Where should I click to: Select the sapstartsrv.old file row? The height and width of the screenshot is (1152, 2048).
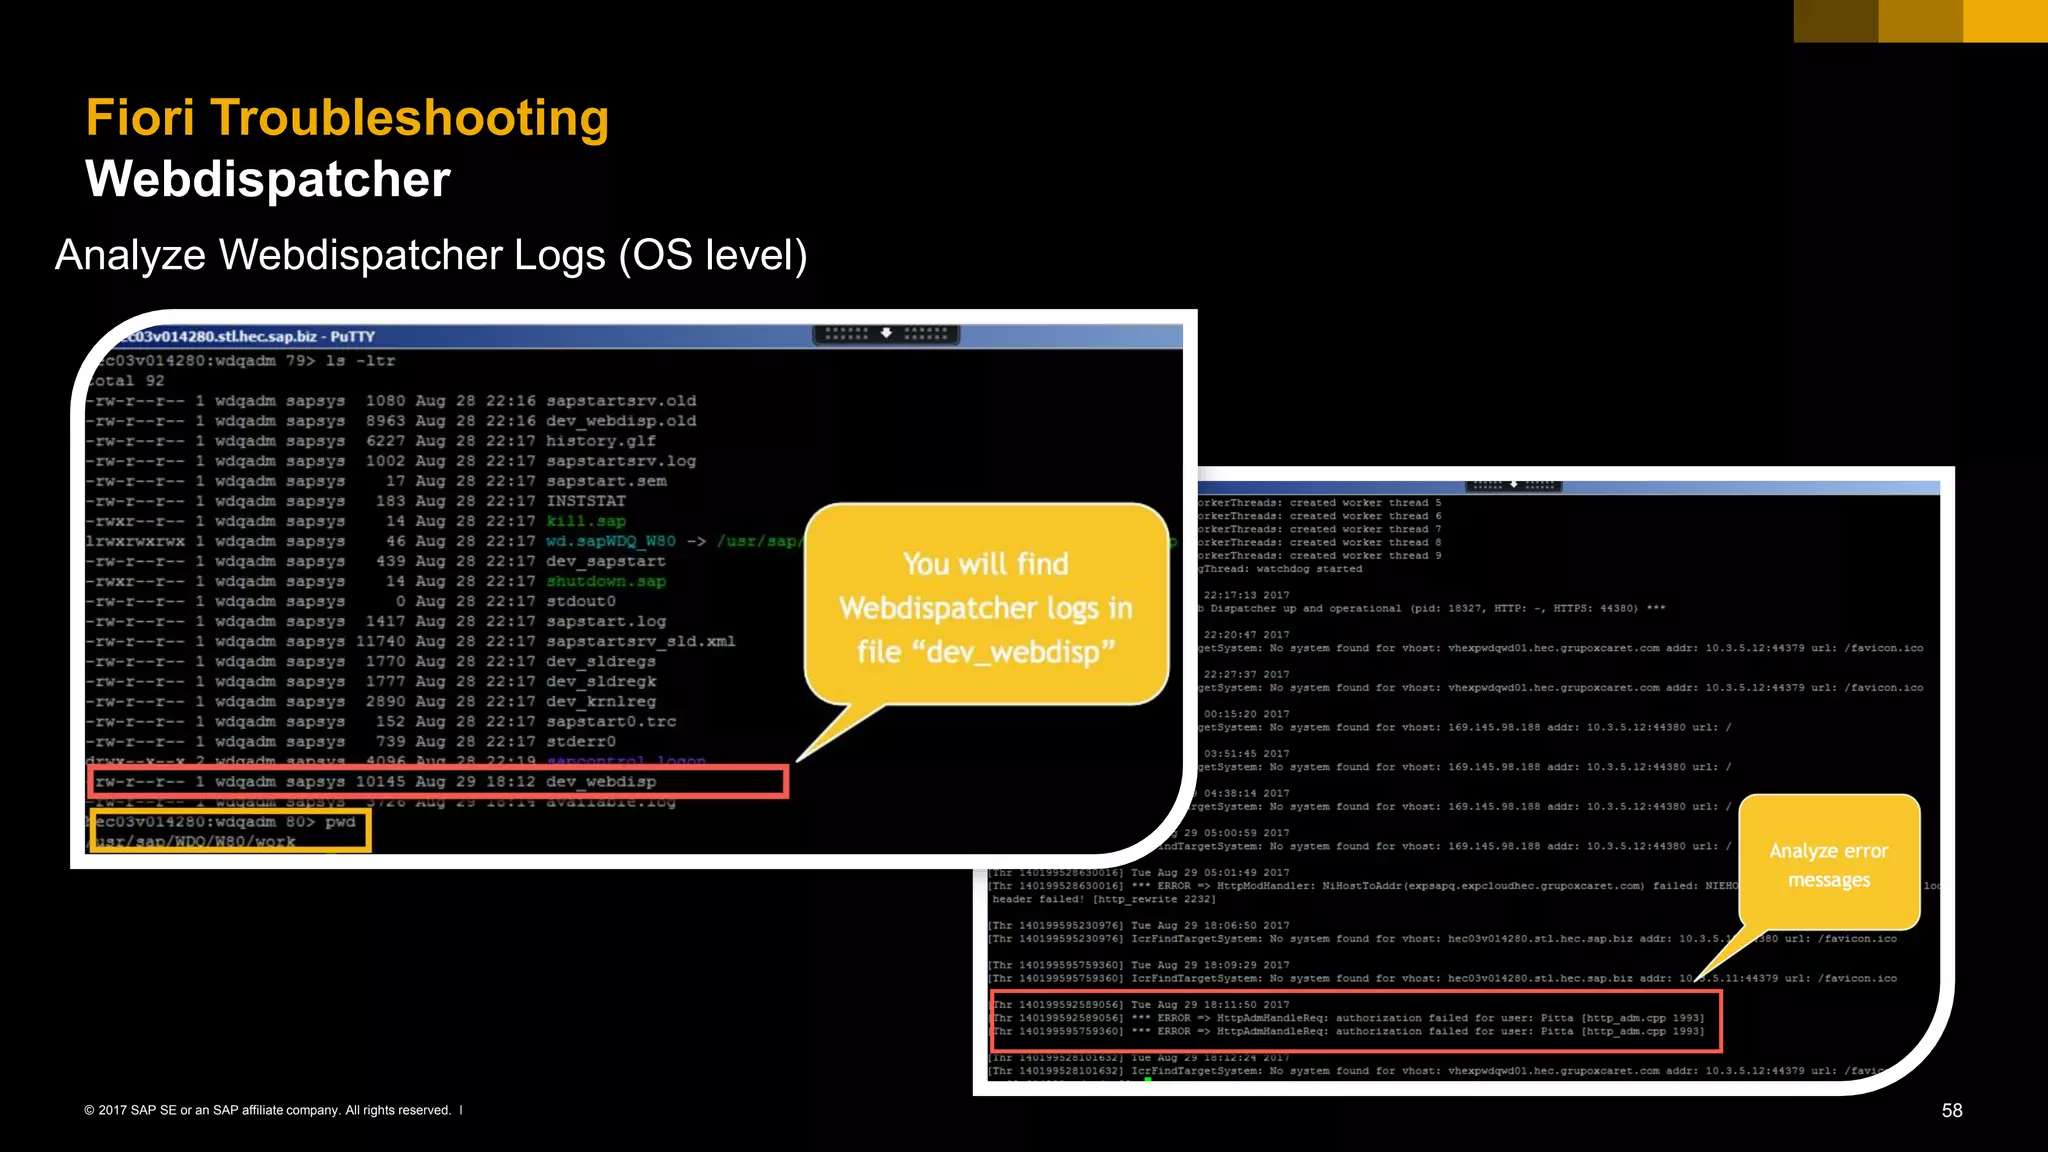391,401
